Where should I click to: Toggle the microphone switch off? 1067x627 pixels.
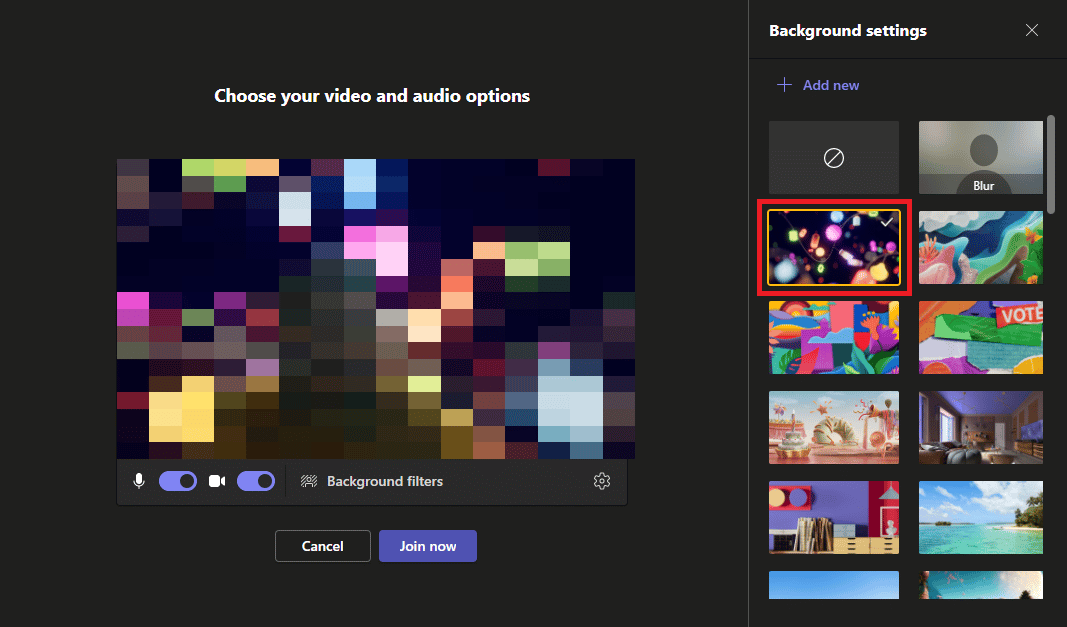coord(178,481)
